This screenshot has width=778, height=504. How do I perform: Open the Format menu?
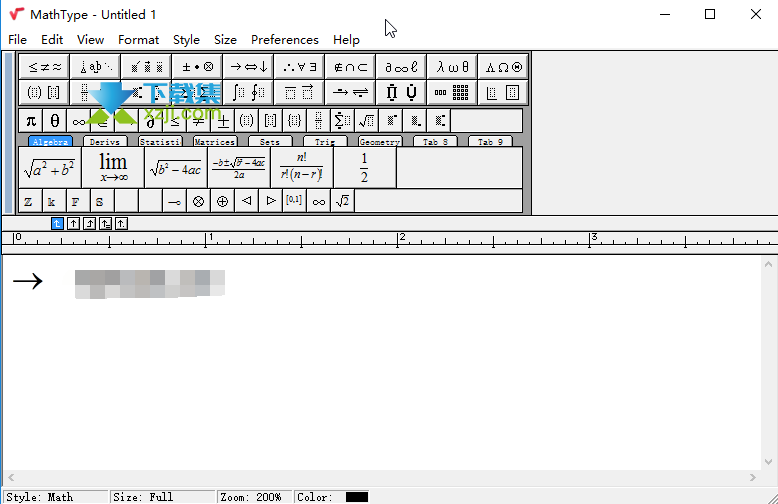[138, 40]
